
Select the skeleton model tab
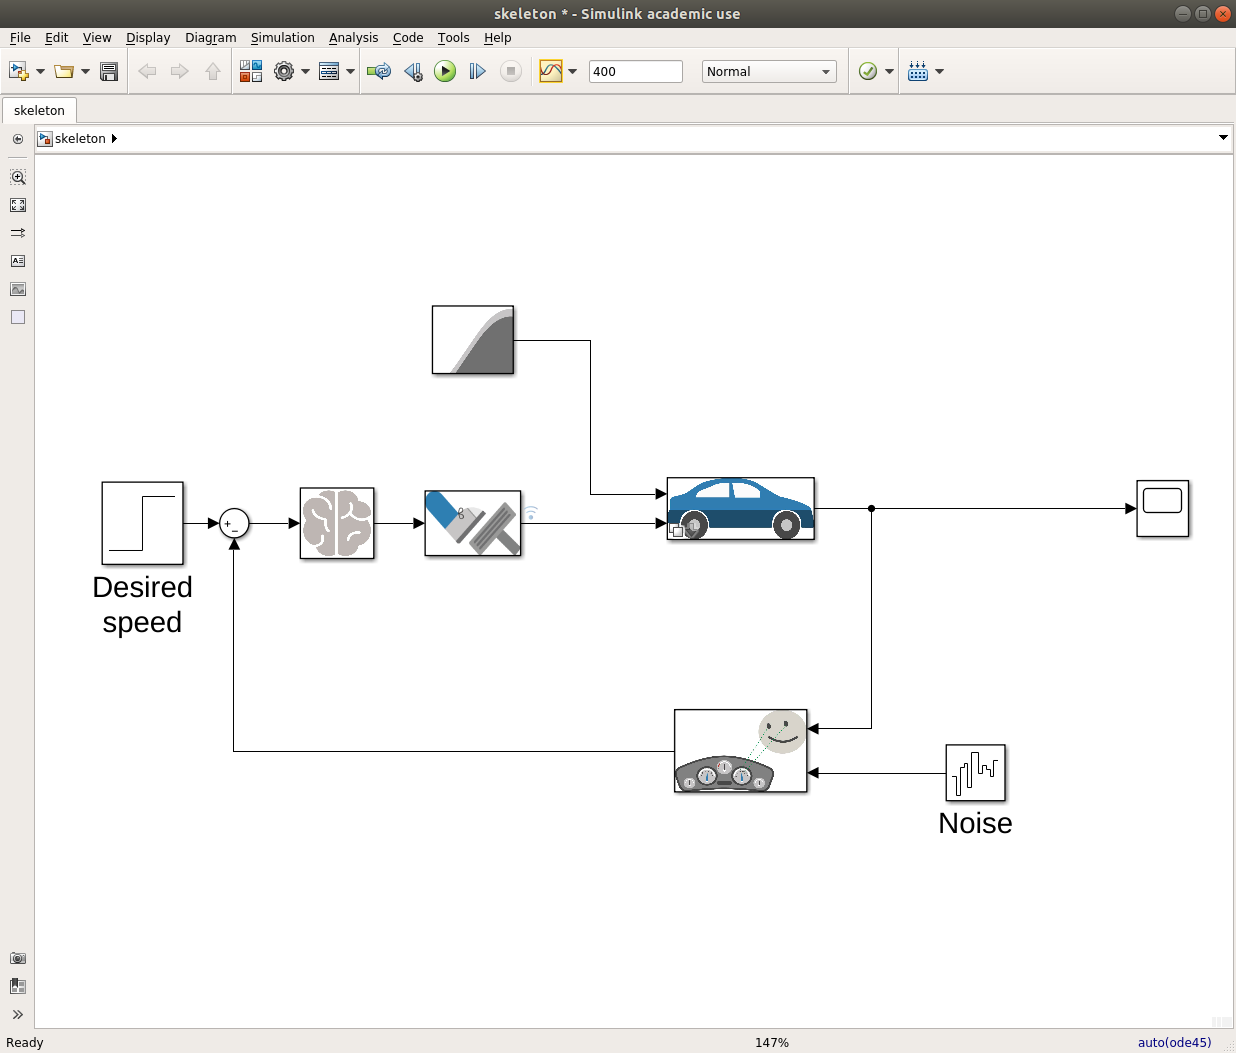click(39, 110)
